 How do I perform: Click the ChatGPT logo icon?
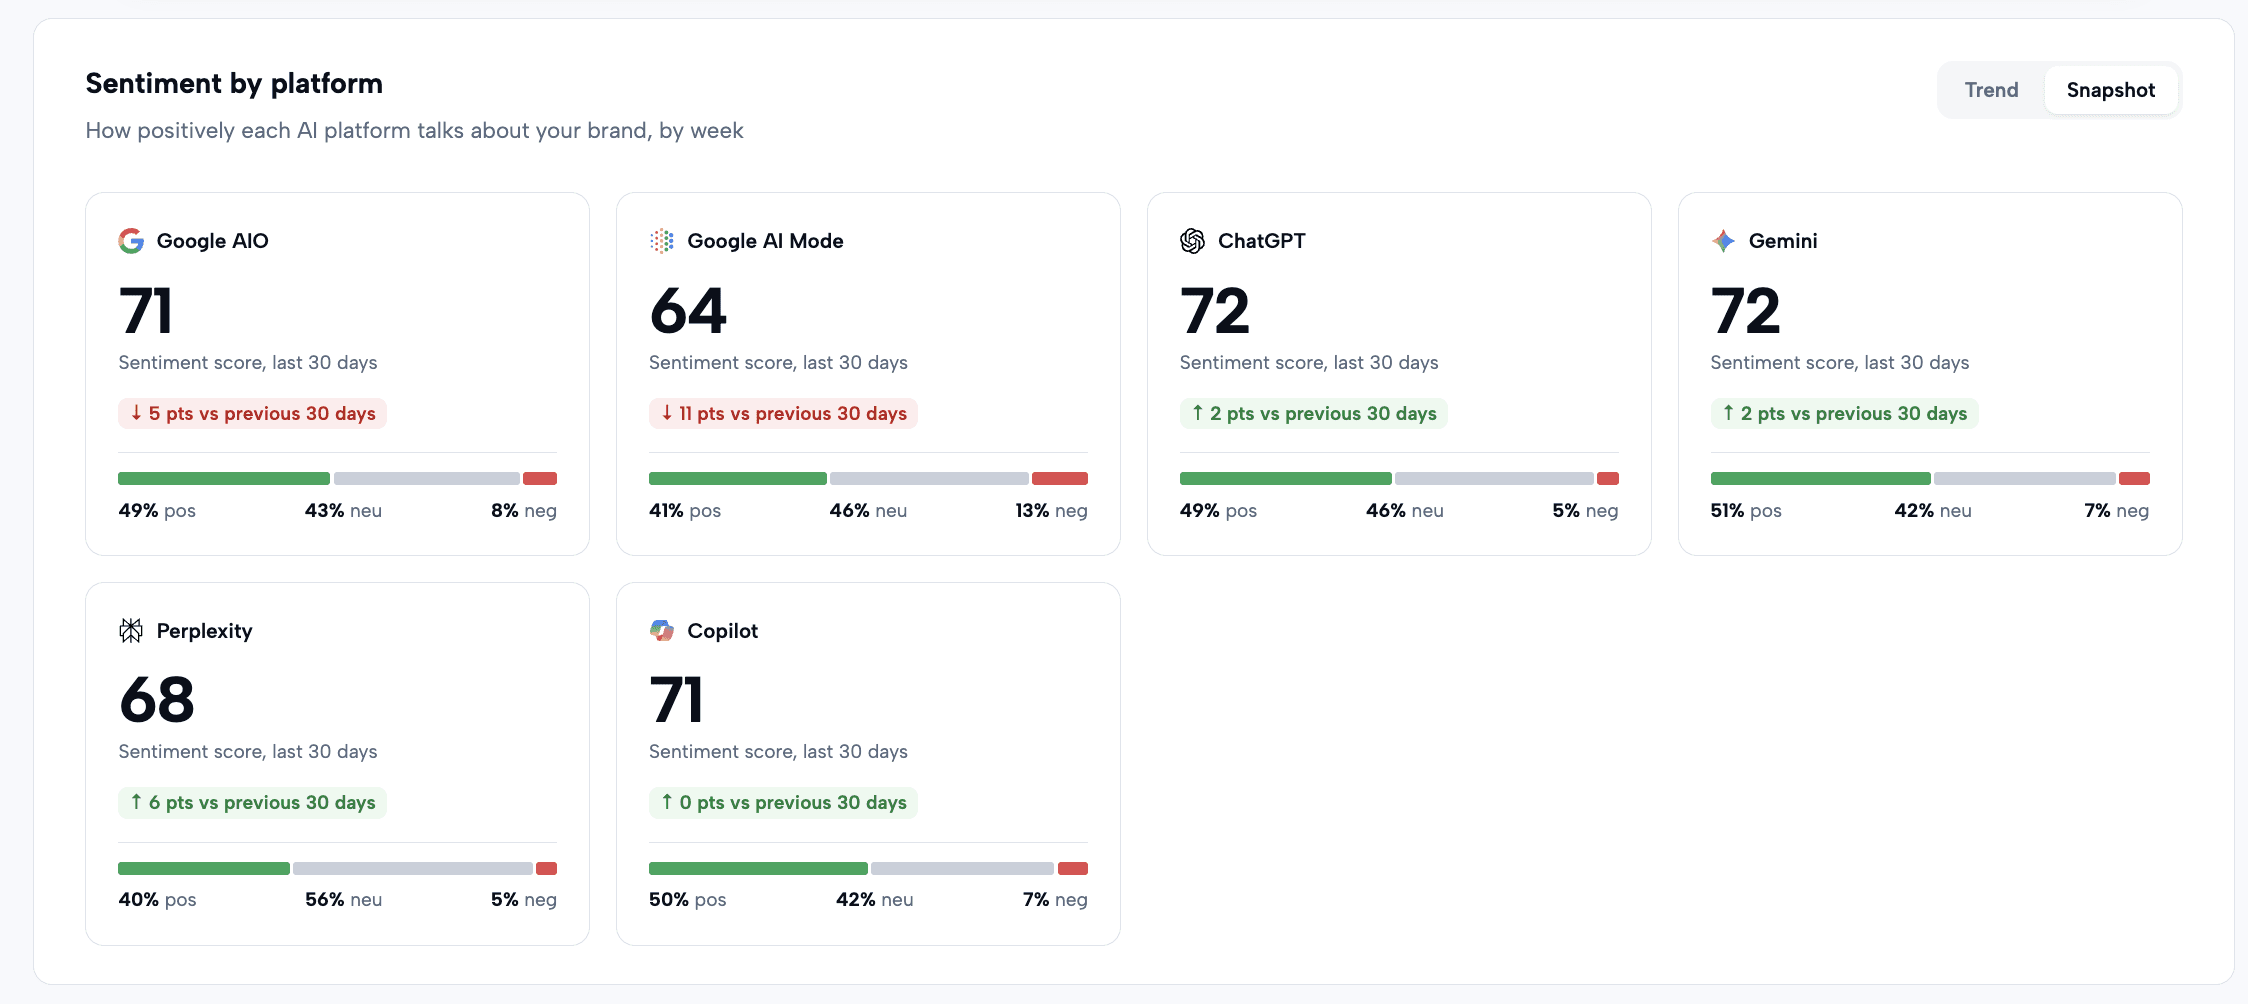1192,241
